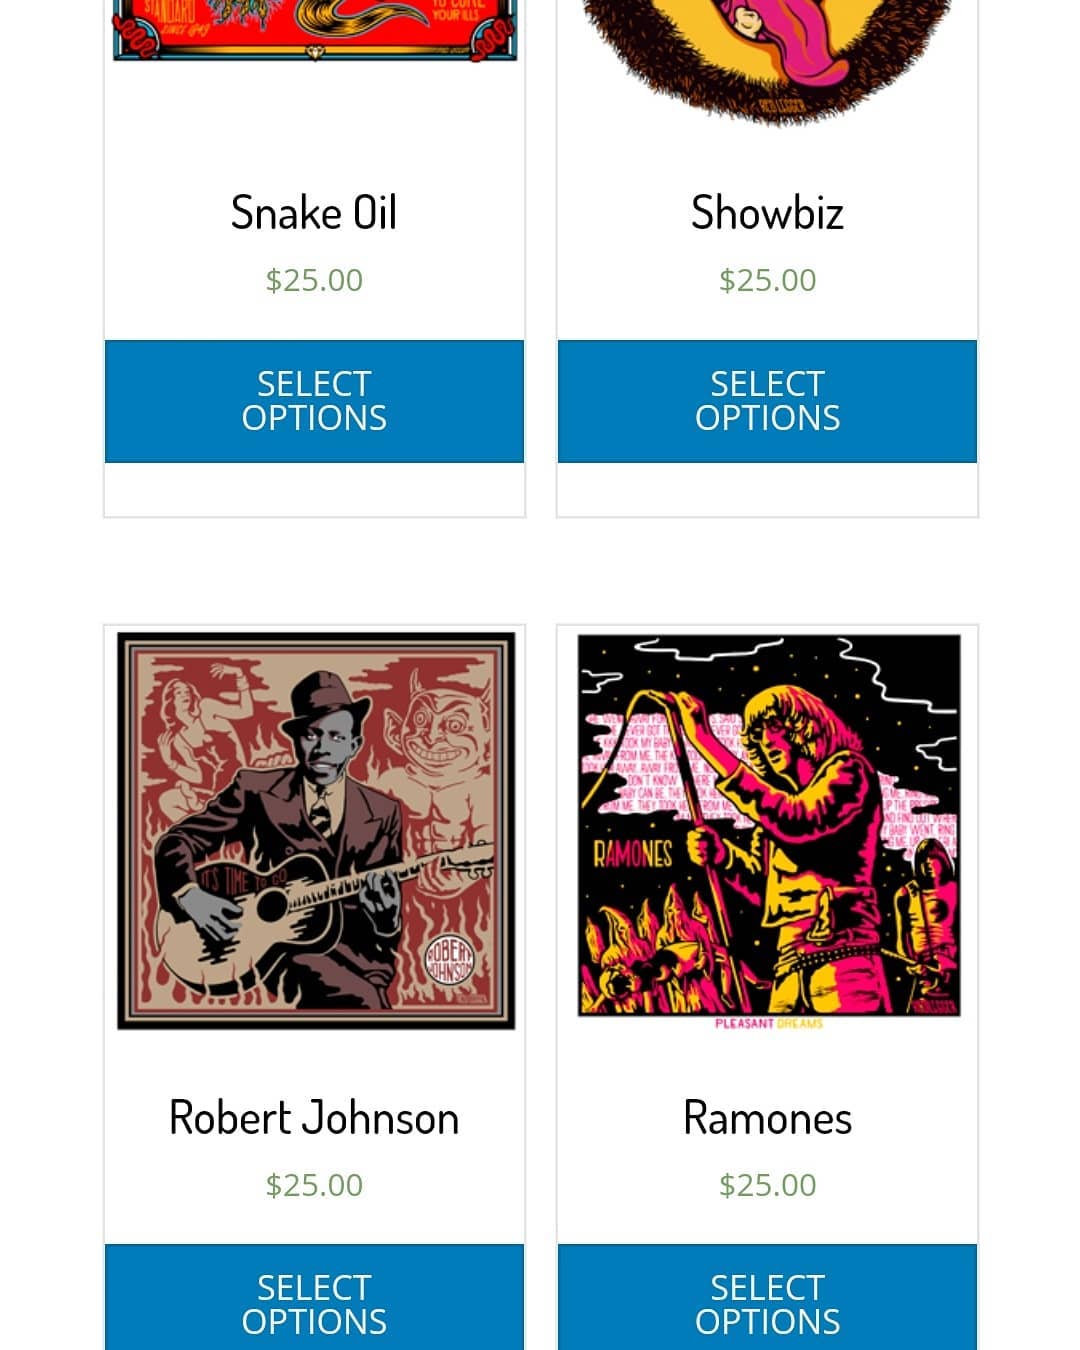Click the $25.00 price under Ramones

(x=767, y=1185)
